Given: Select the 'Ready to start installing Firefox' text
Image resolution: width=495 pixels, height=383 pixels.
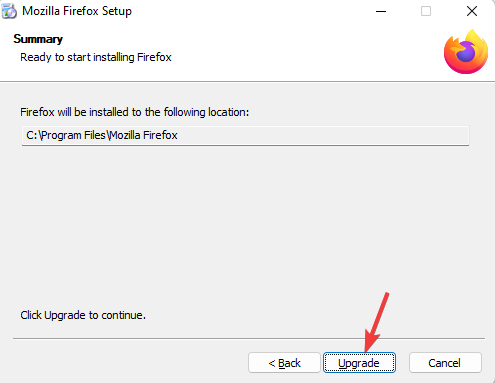Looking at the screenshot, I should point(96,57).
